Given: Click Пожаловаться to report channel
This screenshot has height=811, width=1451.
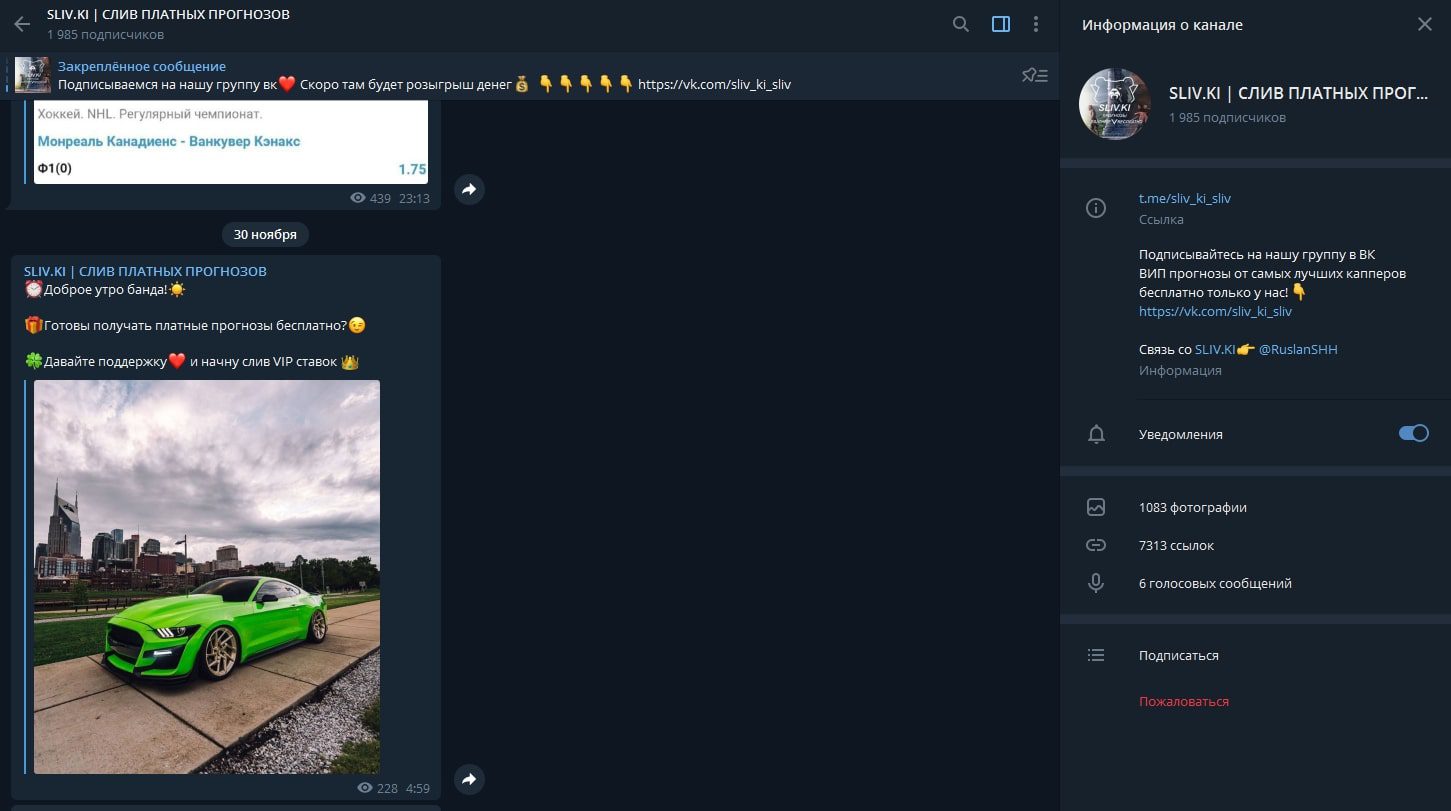Looking at the screenshot, I should click(1183, 701).
